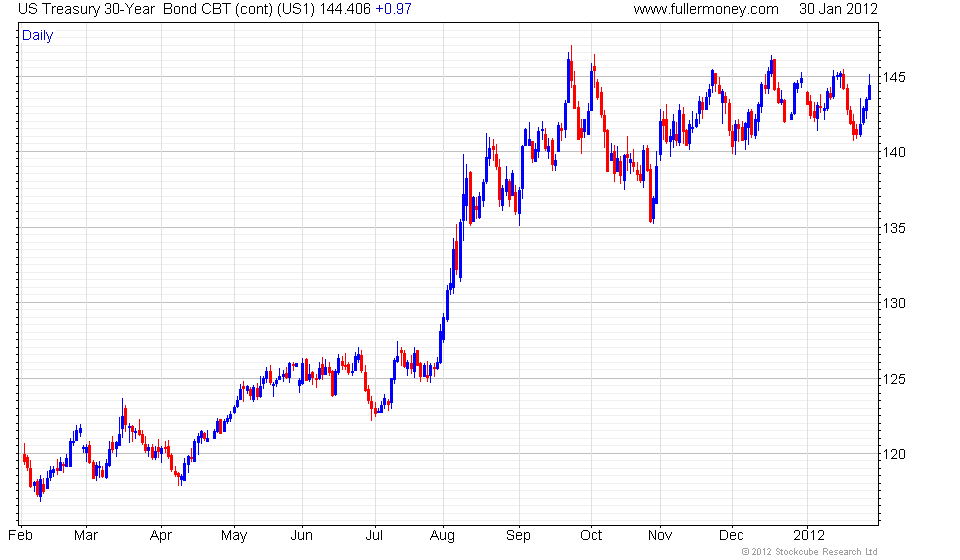Click the last price '144.406'
960x560 pixels.
345,9
